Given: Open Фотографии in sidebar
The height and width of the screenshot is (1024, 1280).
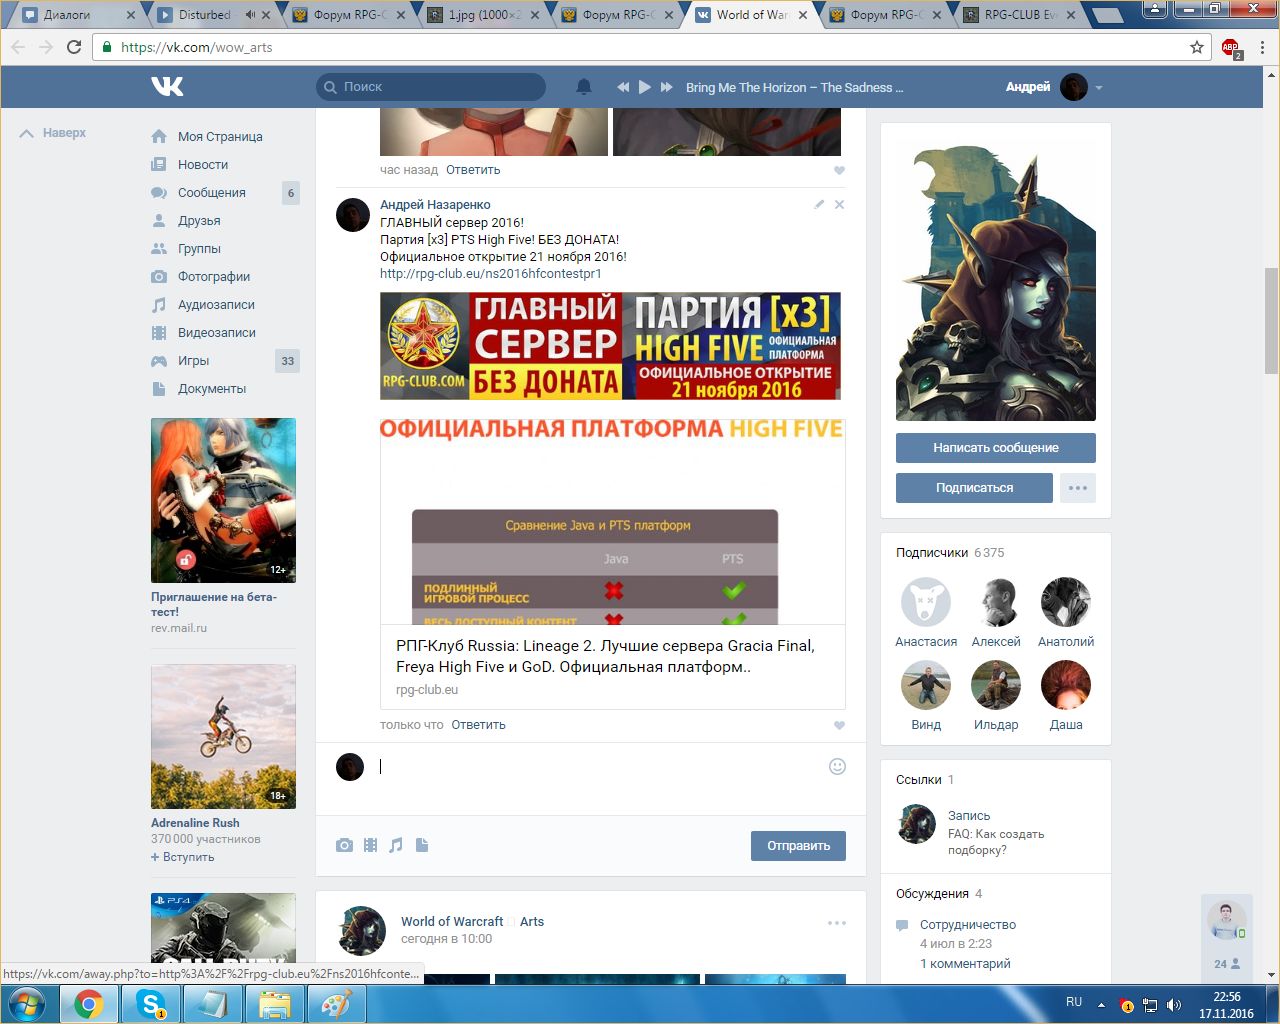Looking at the screenshot, I should tap(214, 277).
